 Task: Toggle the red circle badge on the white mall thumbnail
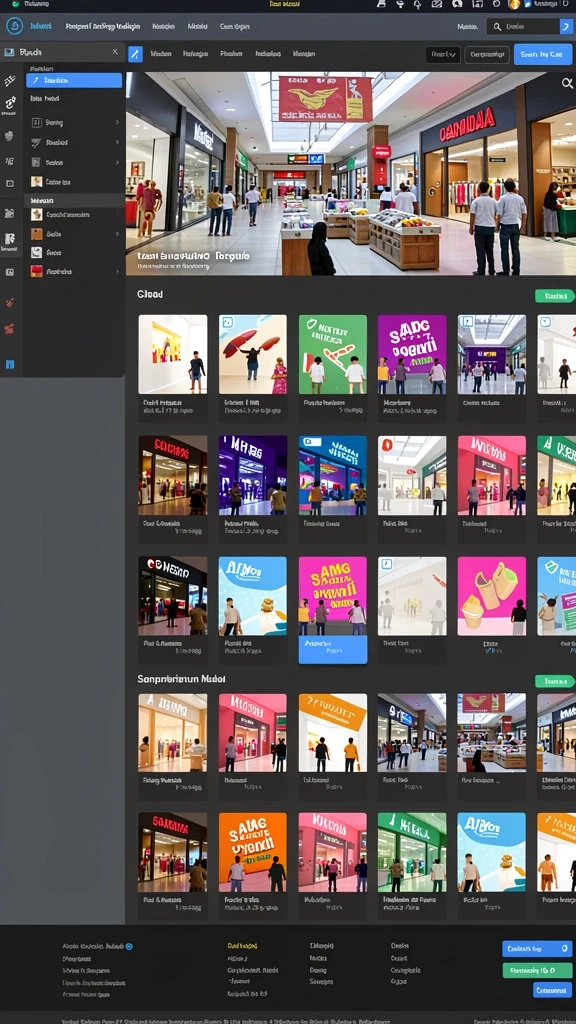[x=387, y=445]
